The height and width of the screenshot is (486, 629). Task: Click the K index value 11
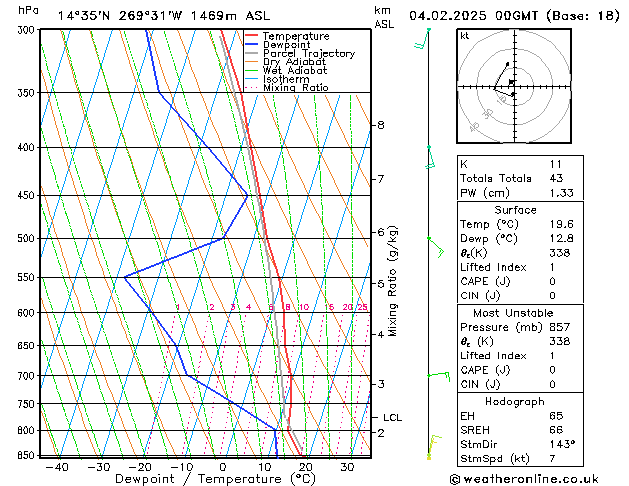pos(556,164)
